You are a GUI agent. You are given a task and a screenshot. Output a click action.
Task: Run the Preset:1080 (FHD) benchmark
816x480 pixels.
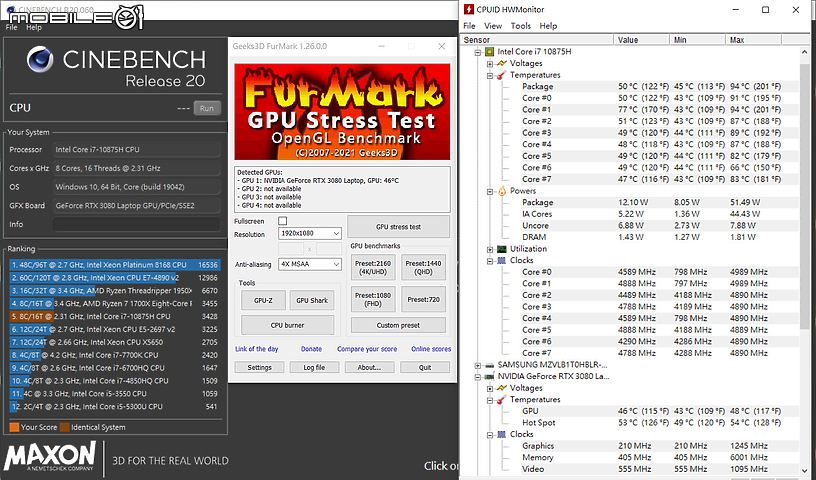pyautogui.click(x=373, y=299)
